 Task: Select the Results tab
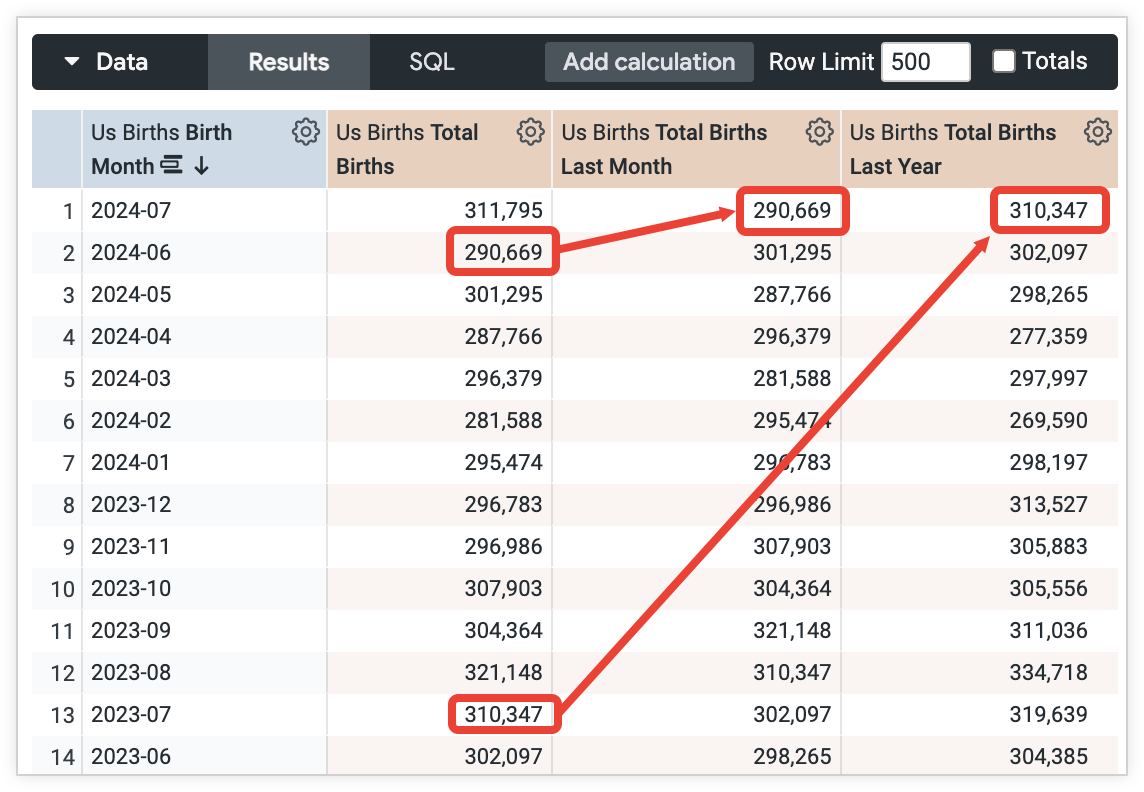coord(288,61)
